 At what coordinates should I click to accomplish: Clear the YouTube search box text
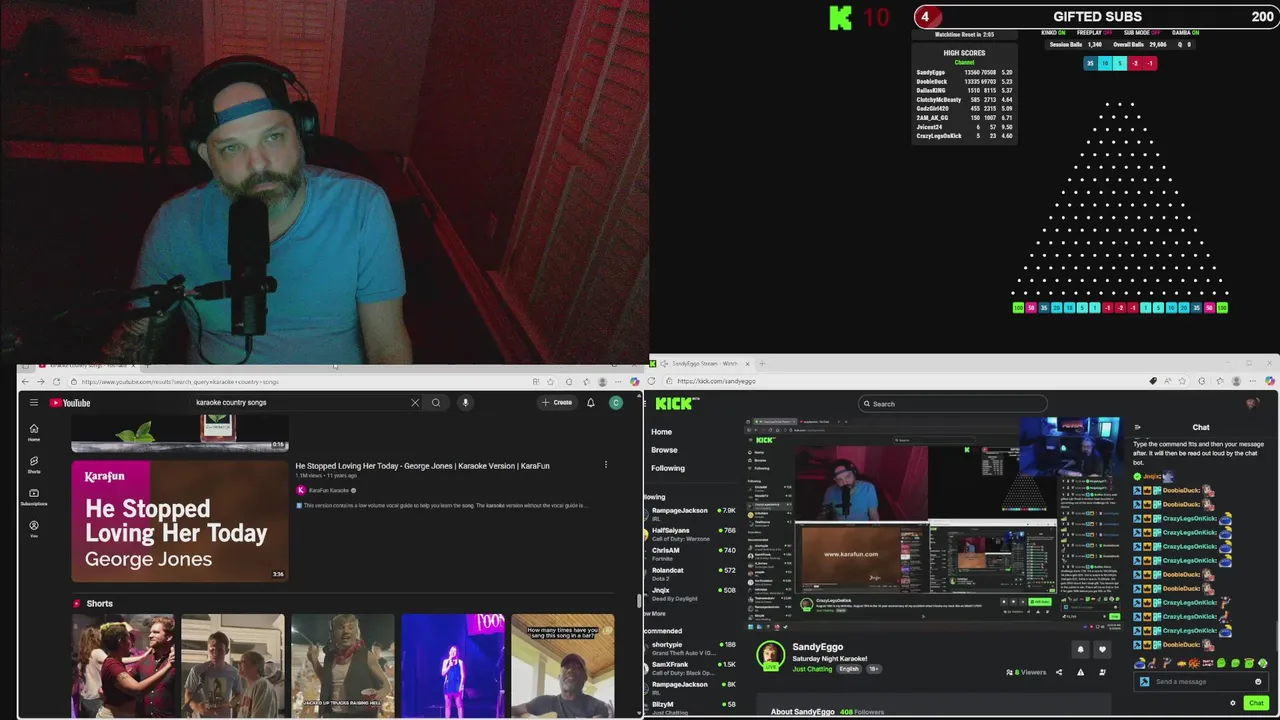point(415,403)
